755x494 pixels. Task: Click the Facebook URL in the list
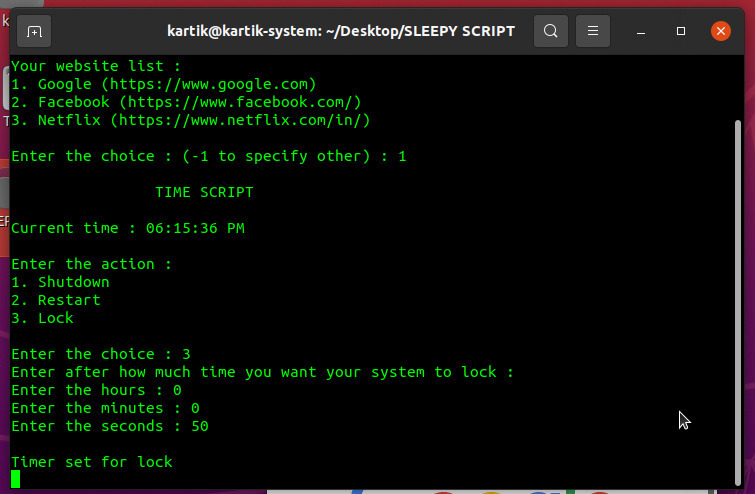(240, 102)
